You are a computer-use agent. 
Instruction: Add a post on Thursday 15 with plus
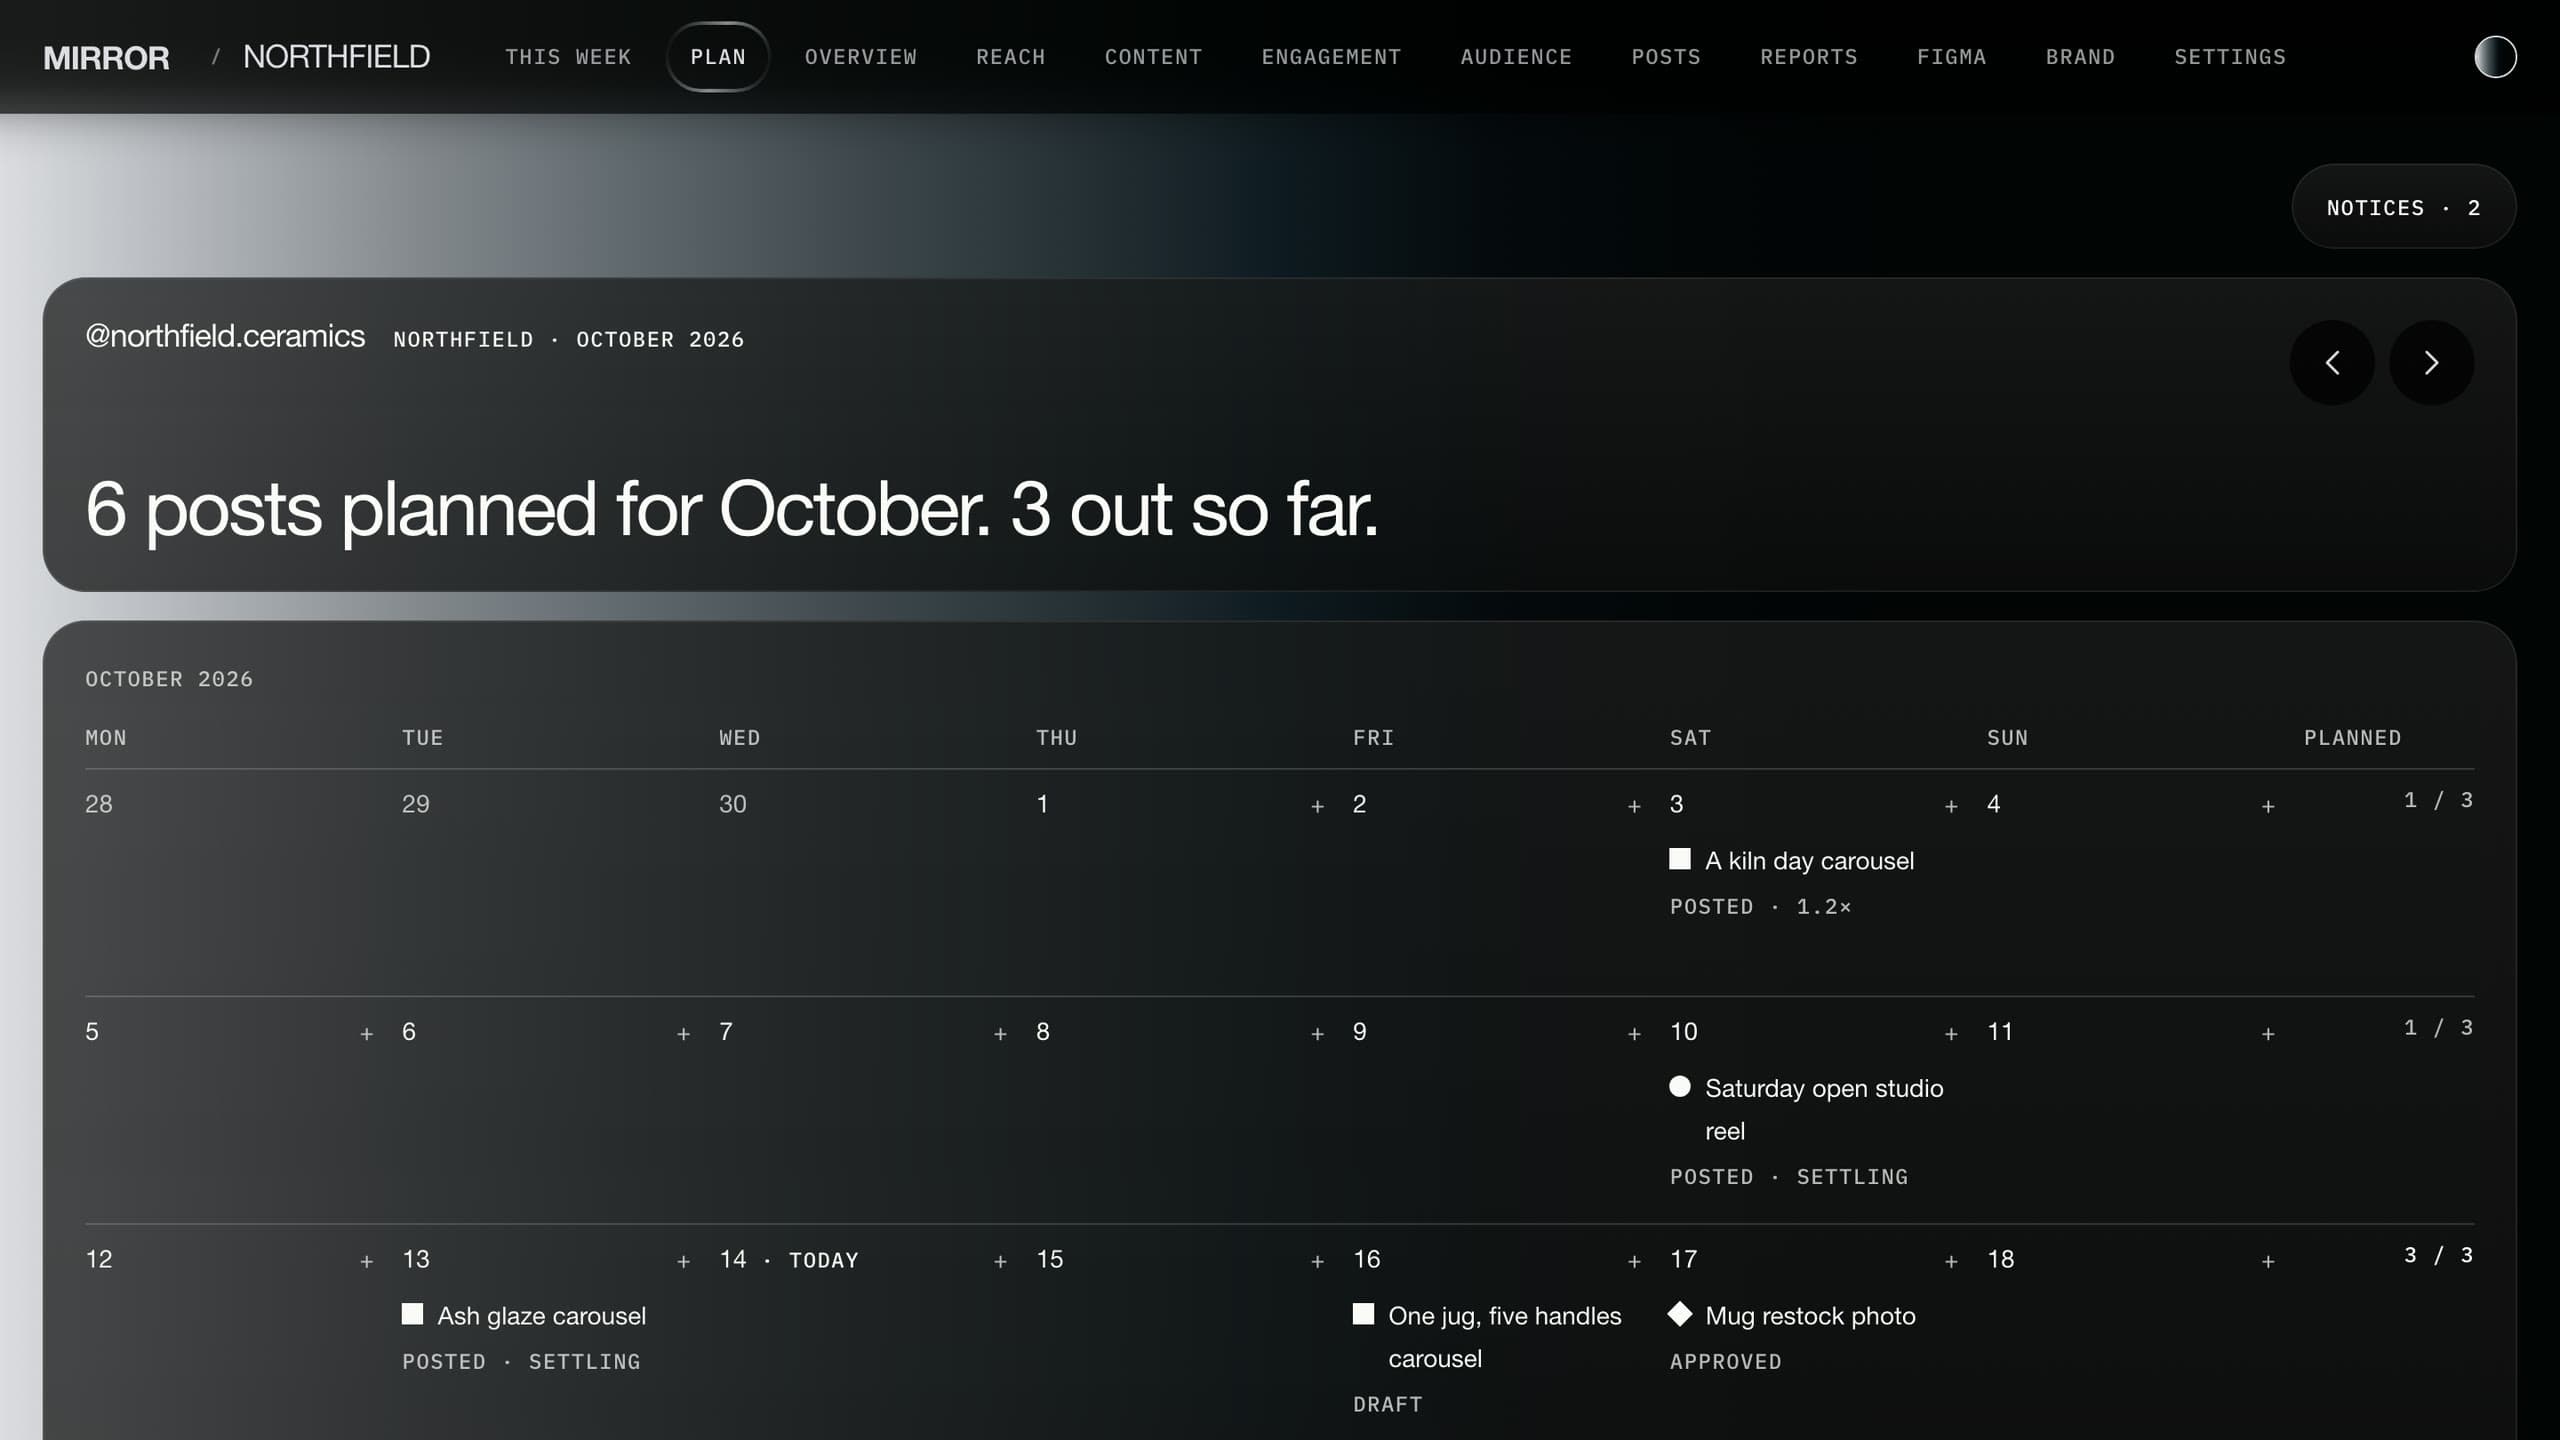1317,1262
